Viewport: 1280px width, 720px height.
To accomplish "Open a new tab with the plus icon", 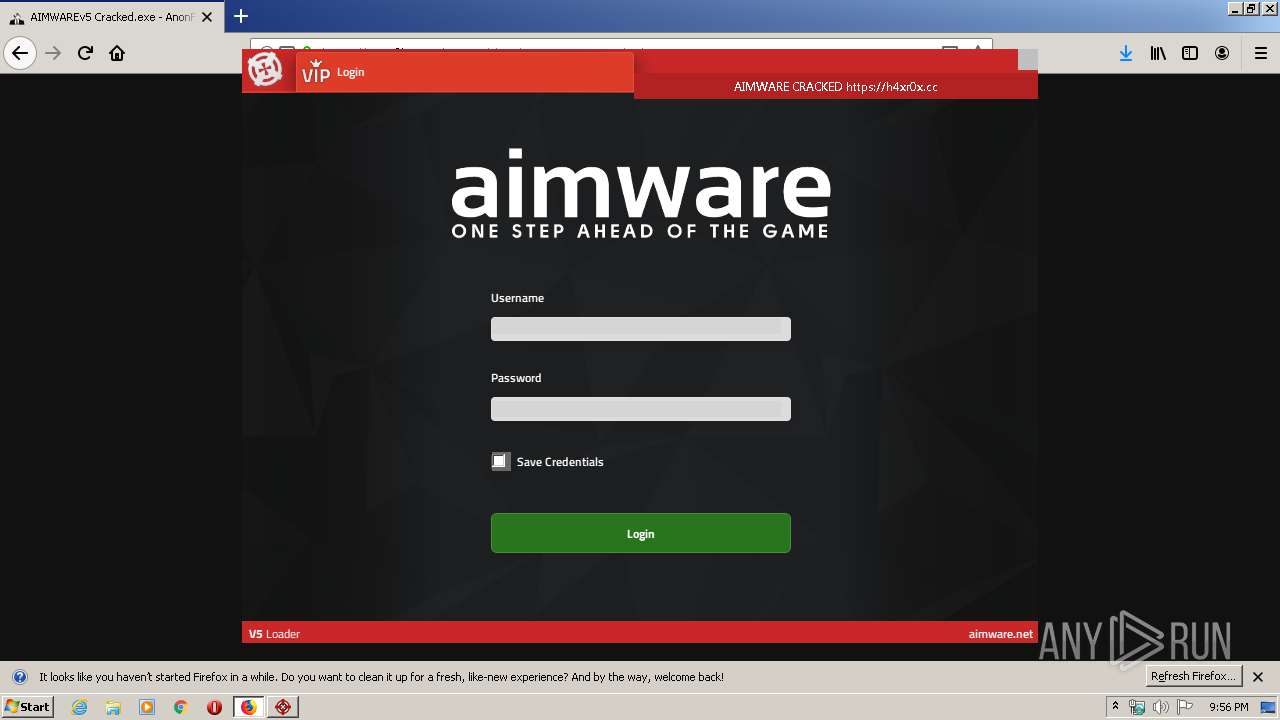I will 241,16.
